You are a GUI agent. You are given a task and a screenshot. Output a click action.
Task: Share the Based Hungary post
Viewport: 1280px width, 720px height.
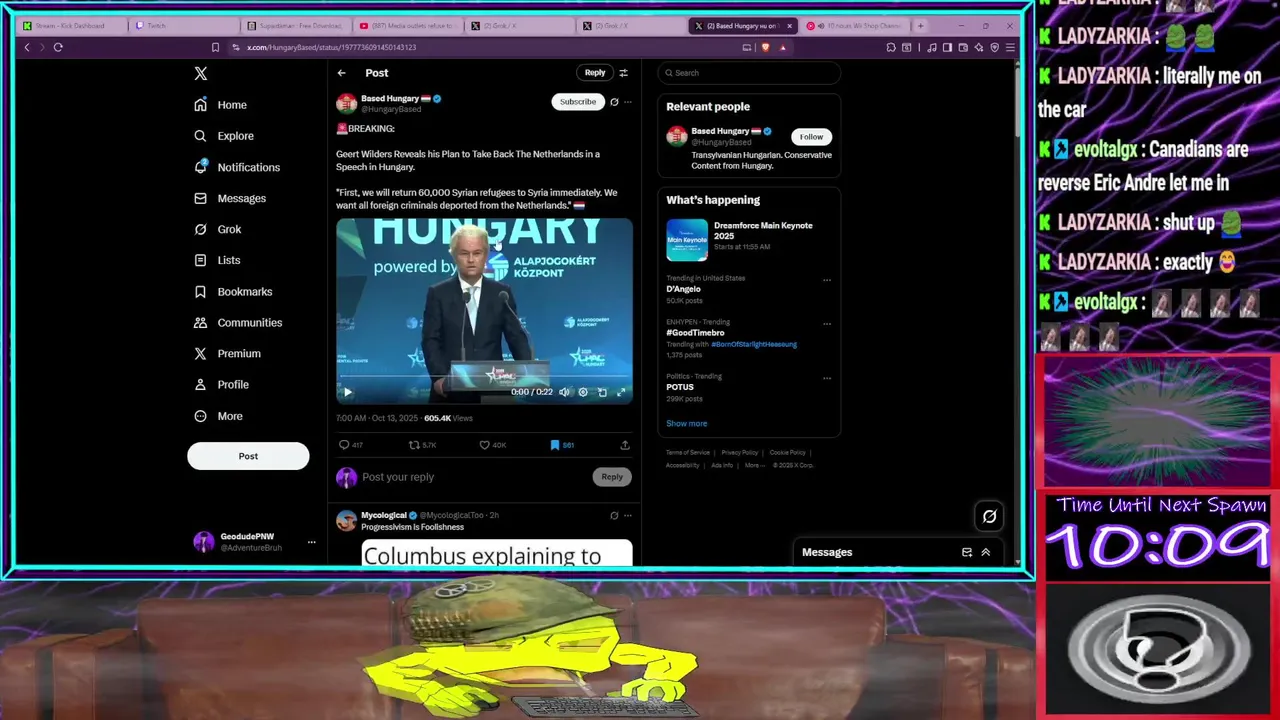pyautogui.click(x=625, y=445)
